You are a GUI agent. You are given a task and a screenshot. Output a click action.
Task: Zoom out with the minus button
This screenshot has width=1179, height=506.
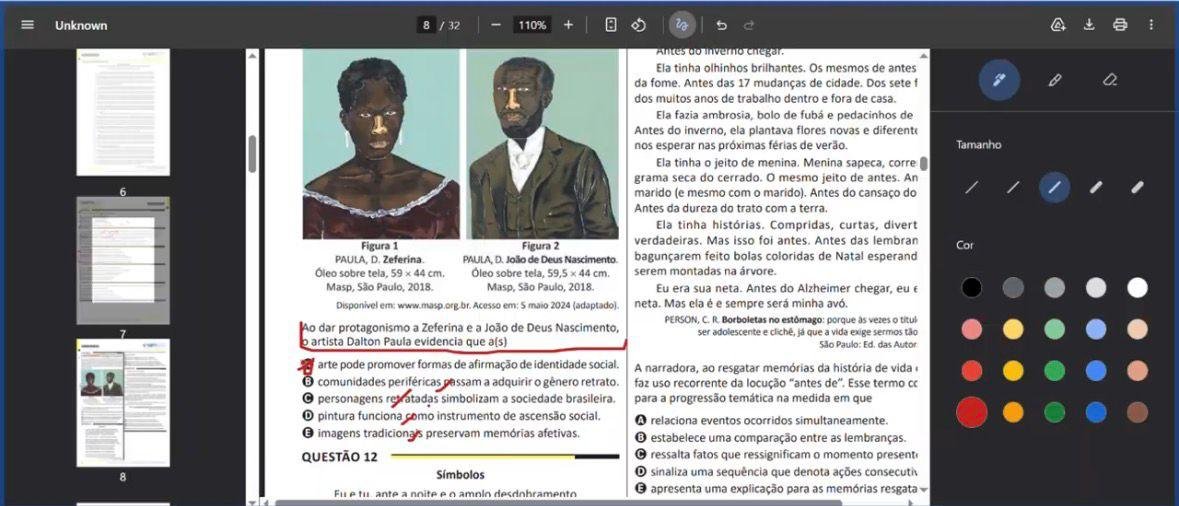[x=496, y=25]
